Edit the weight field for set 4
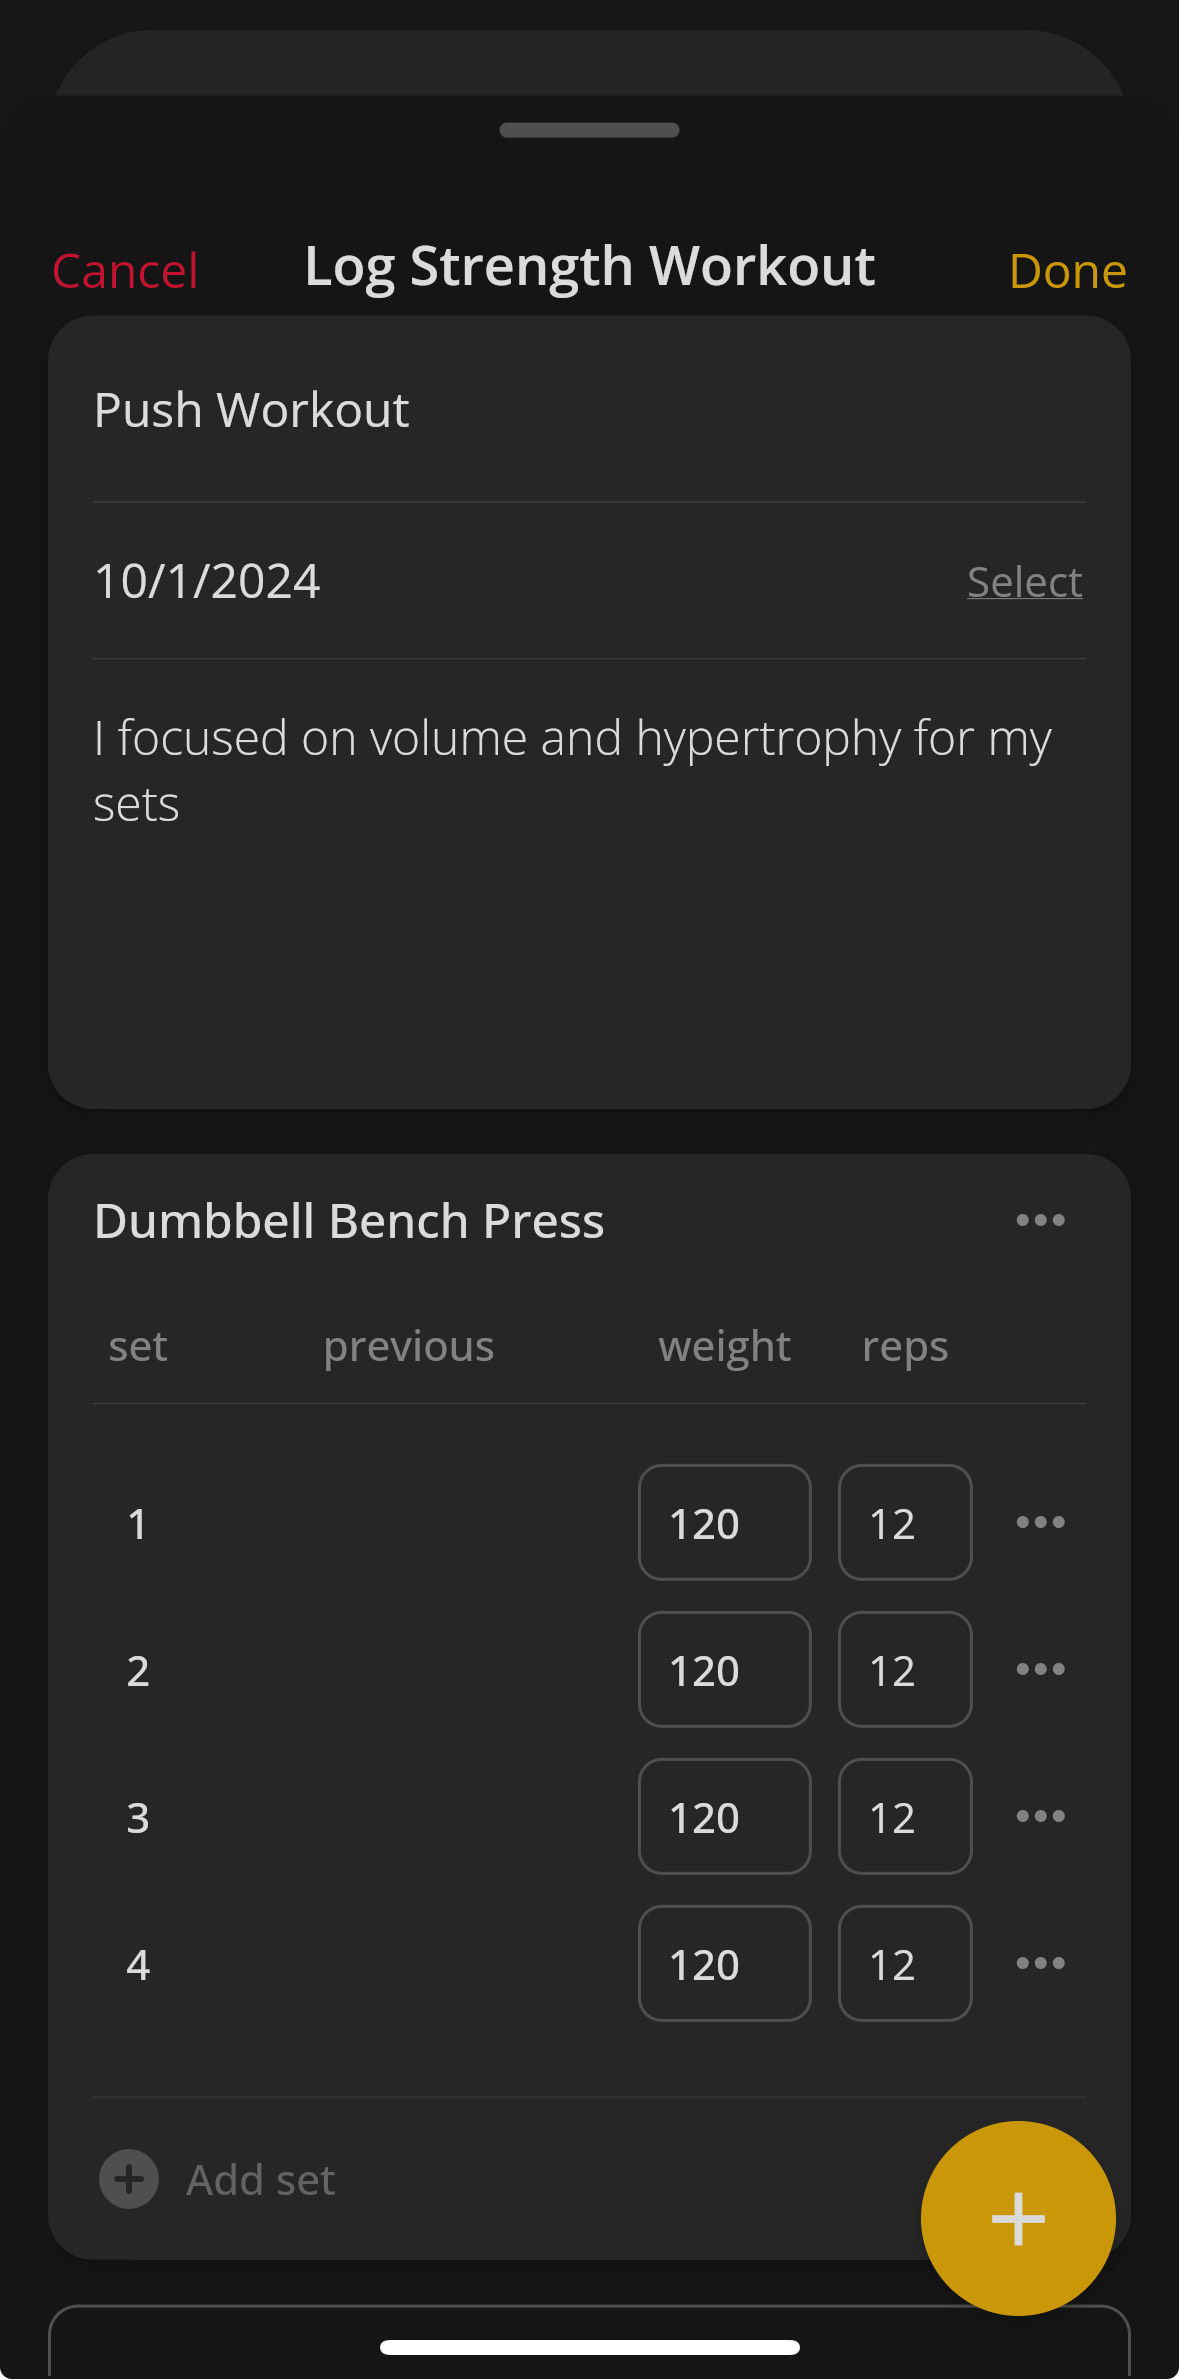 pyautogui.click(x=724, y=1963)
